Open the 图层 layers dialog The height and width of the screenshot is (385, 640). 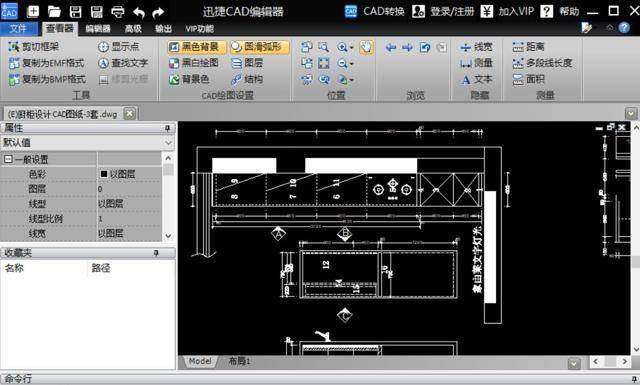pyautogui.click(x=247, y=63)
